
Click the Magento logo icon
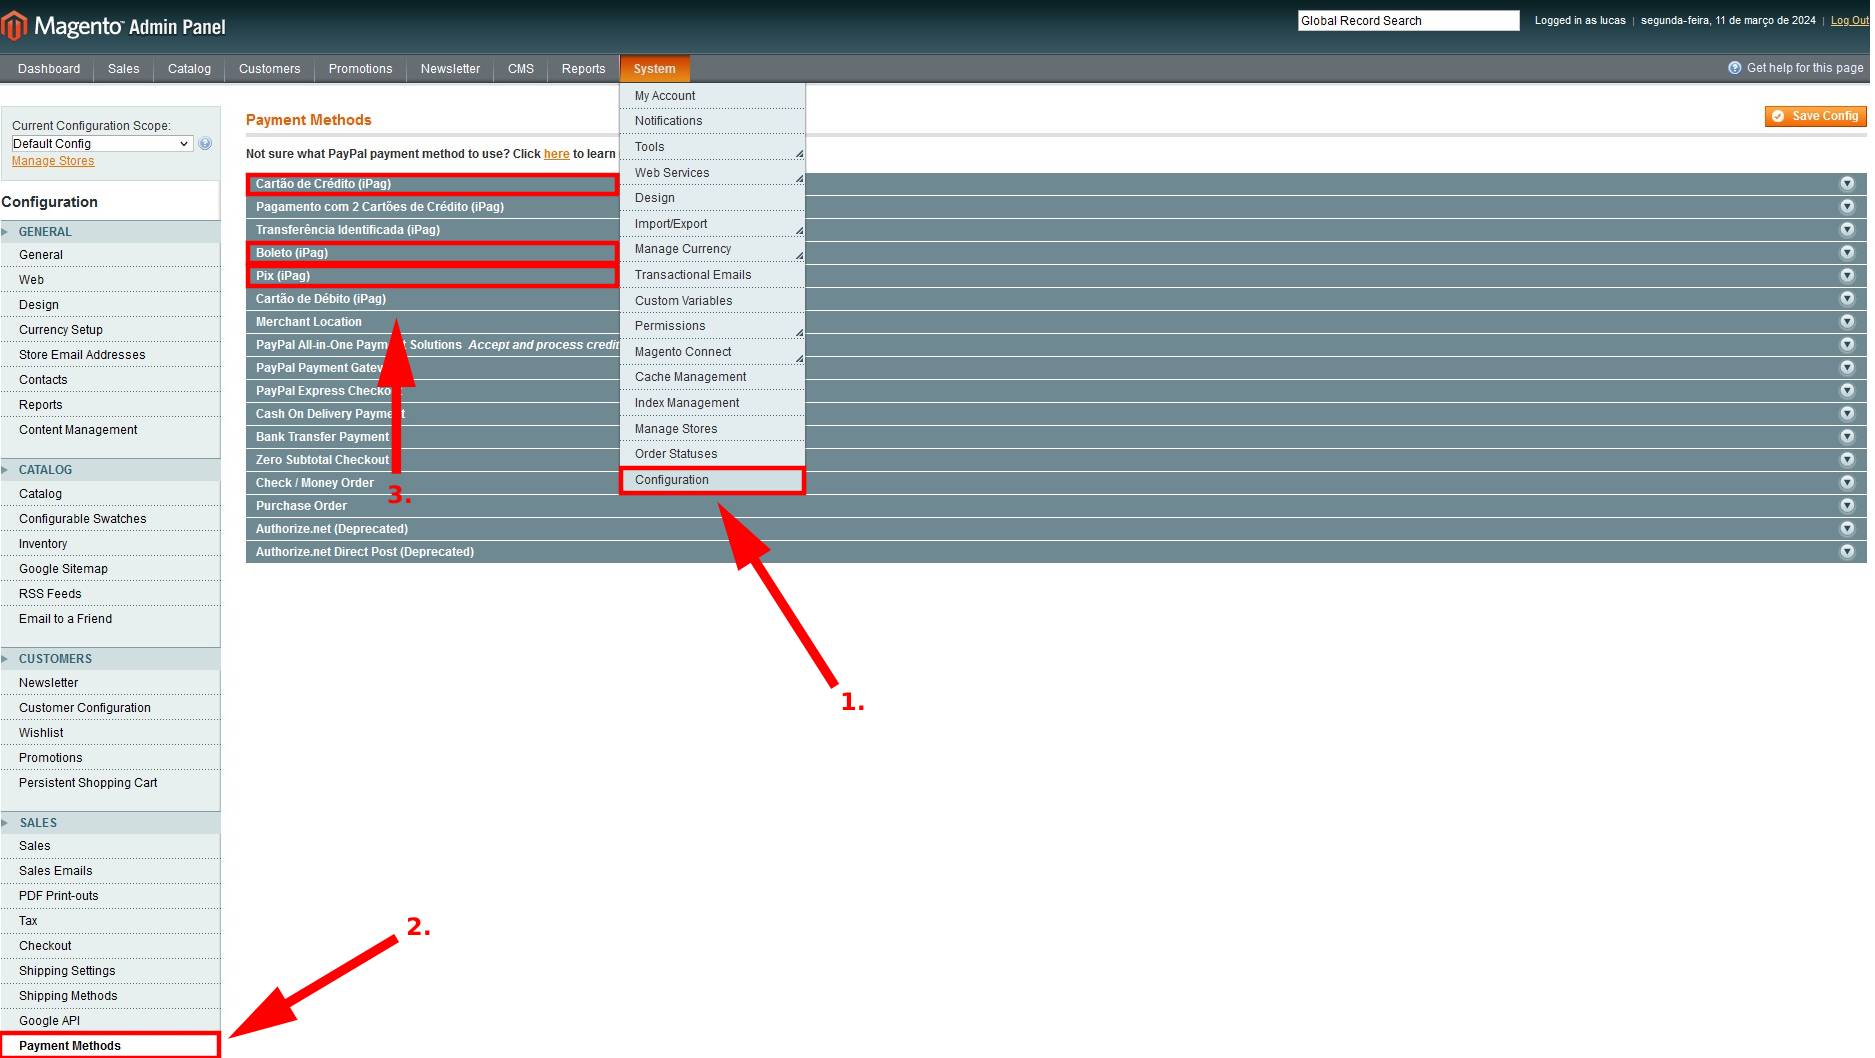coord(14,26)
